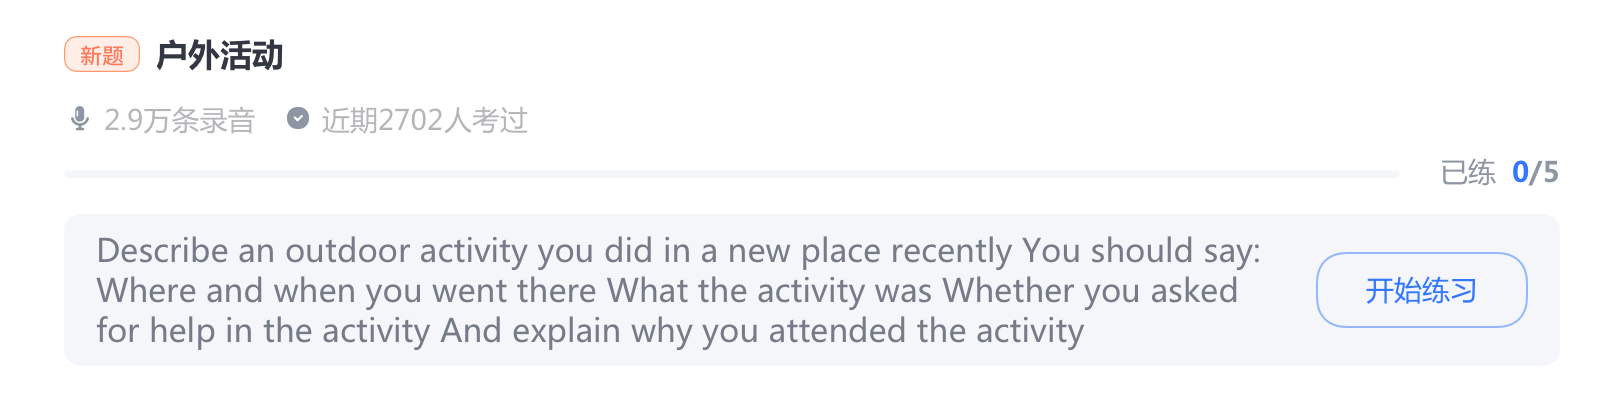This screenshot has width=1624, height=398.
Task: Click the line starting "Describe an outdoor activity"
Action: point(678,250)
